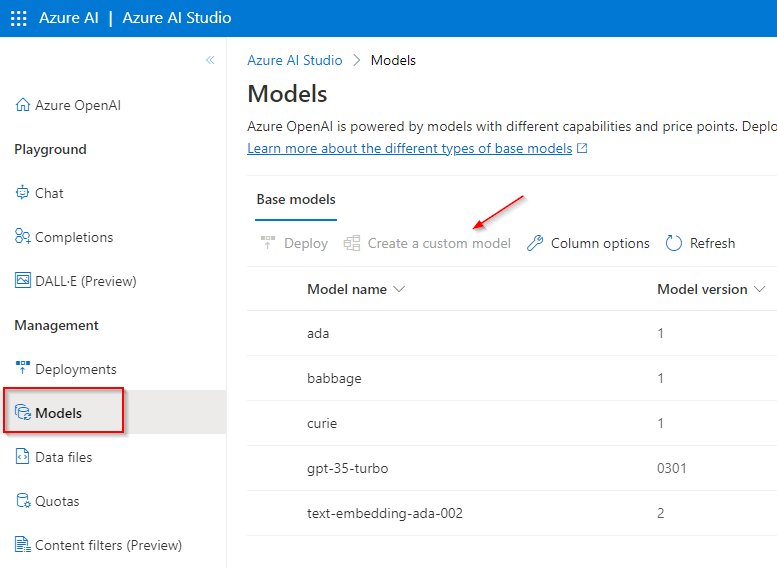The image size is (777, 568).
Task: Click the Deploy button
Action: coord(294,243)
